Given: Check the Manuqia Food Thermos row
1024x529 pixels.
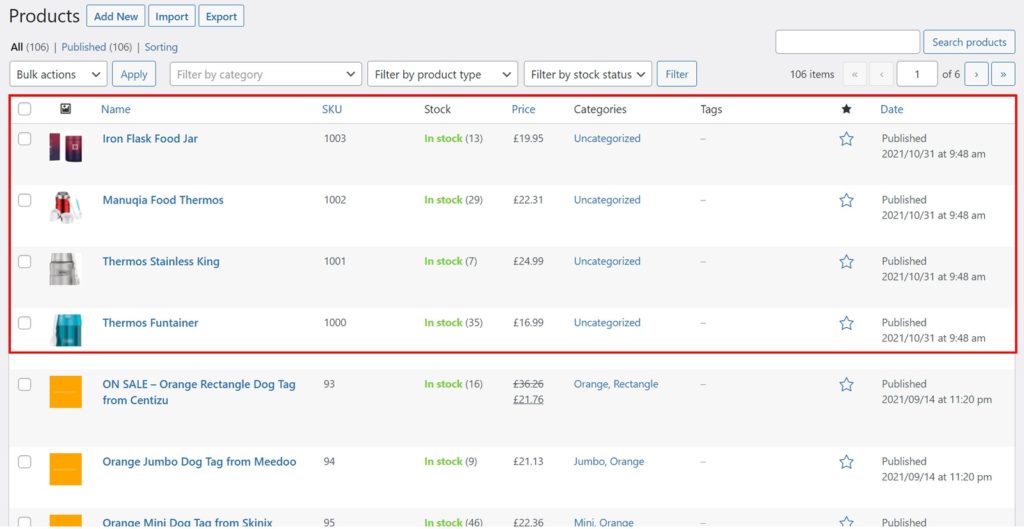Looking at the screenshot, I should tap(24, 200).
